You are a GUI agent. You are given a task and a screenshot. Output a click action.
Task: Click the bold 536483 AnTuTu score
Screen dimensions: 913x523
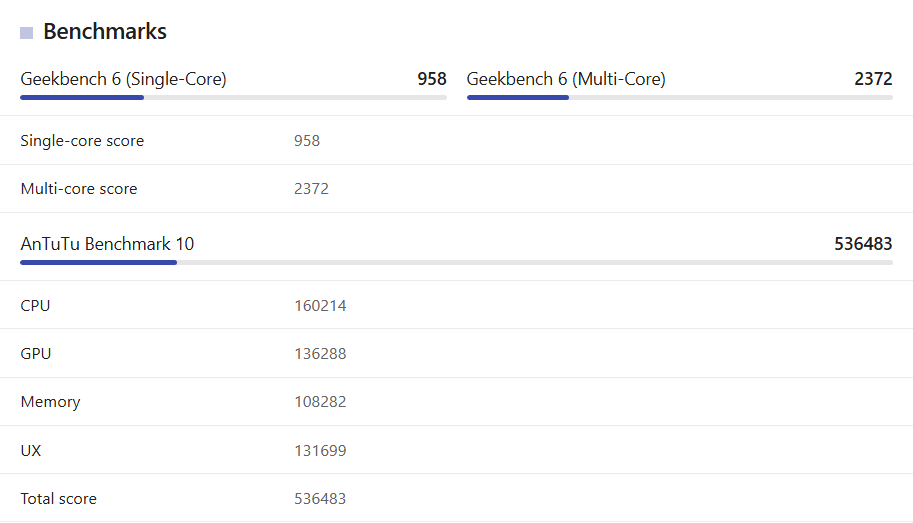[x=863, y=244]
